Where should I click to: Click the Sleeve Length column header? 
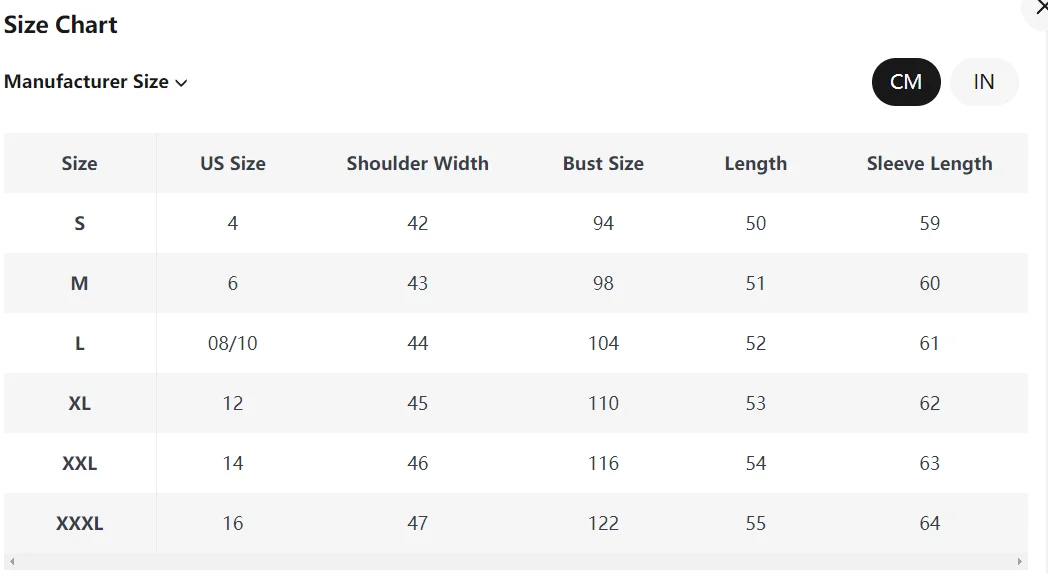point(929,163)
